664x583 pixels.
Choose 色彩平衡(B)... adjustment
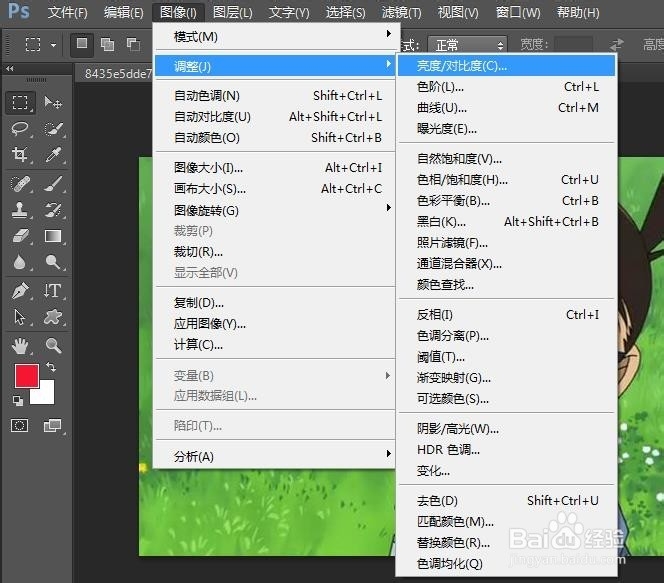(506, 201)
